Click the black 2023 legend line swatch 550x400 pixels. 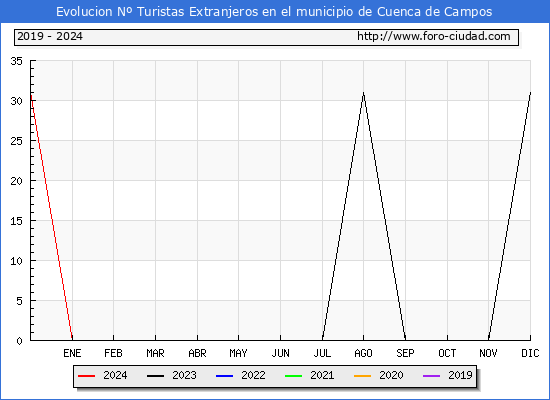coord(155,376)
